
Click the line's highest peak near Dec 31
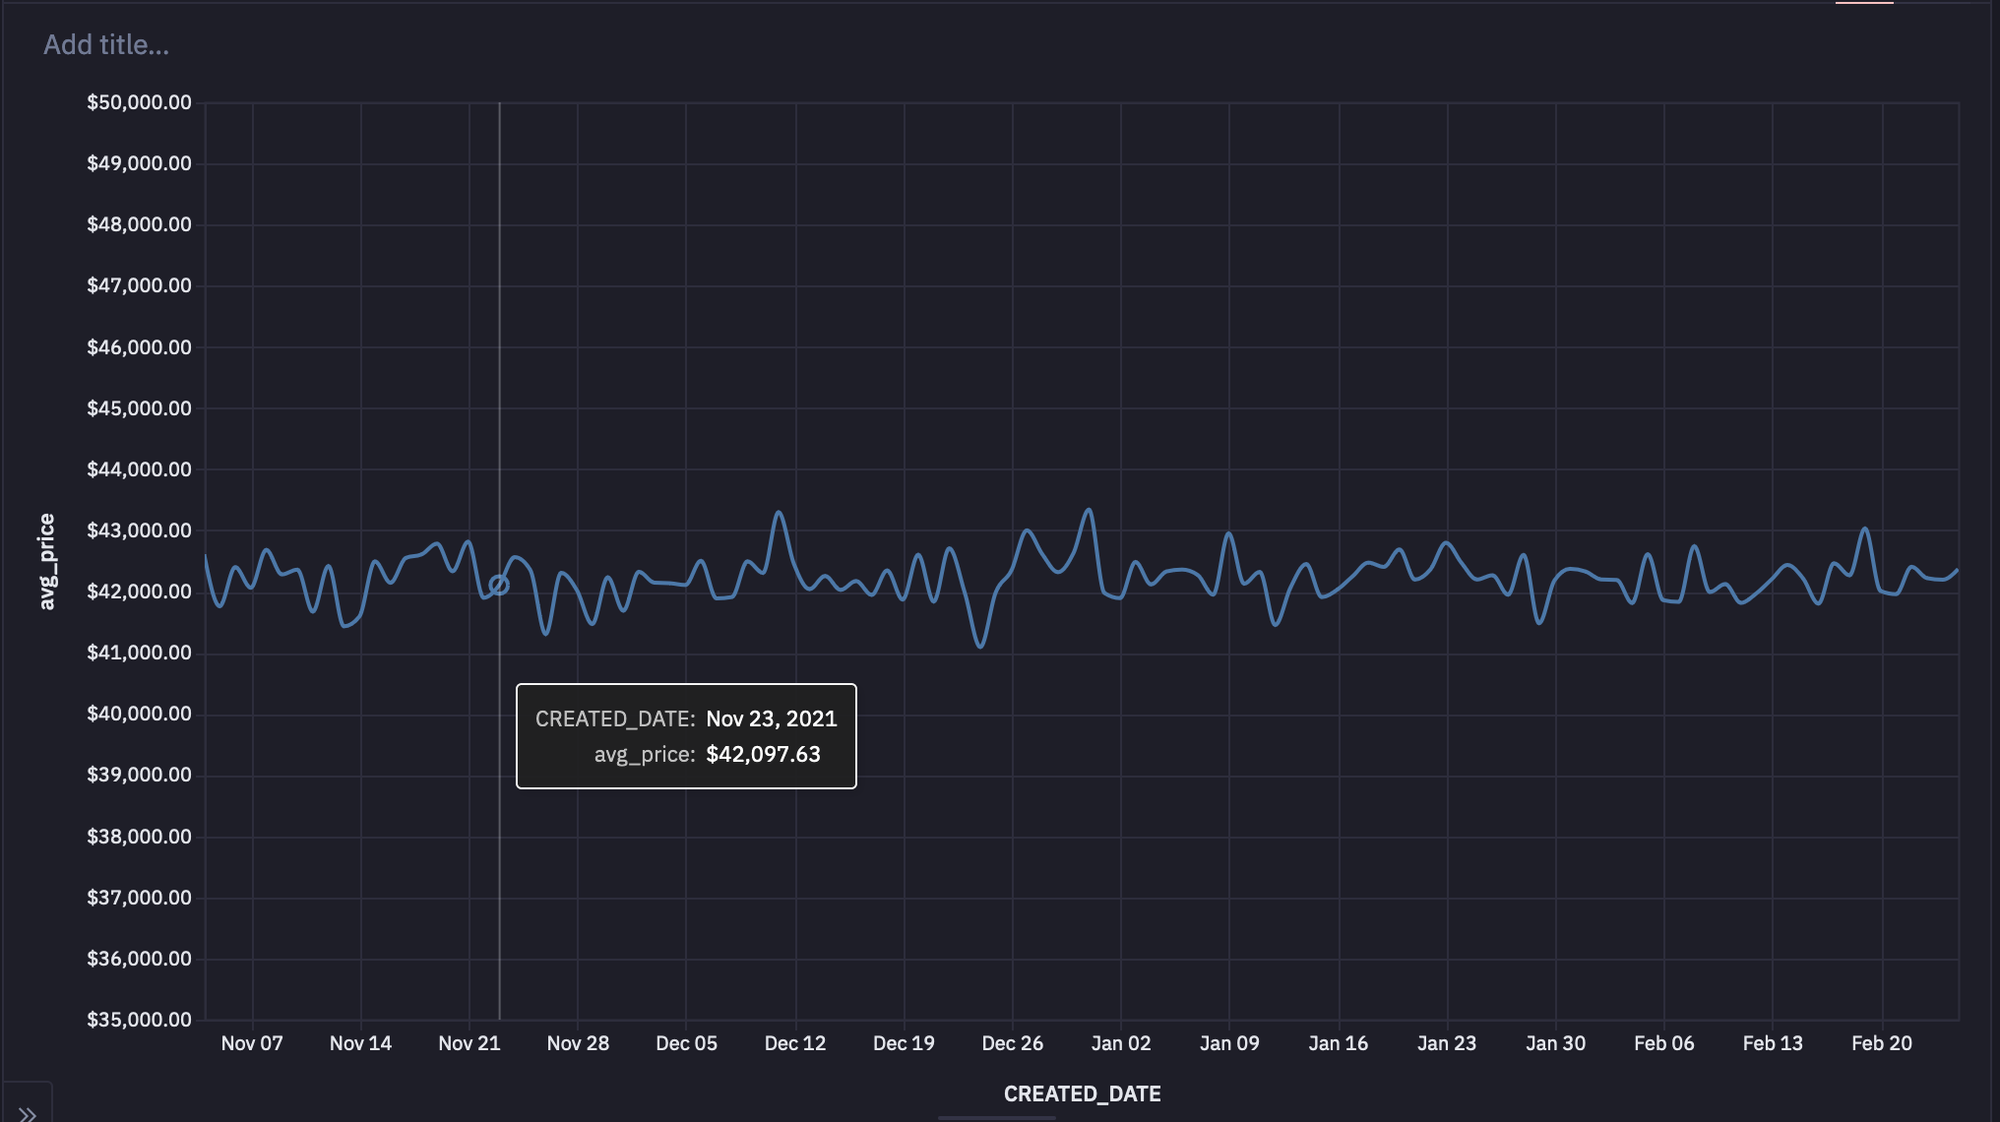click(1089, 510)
